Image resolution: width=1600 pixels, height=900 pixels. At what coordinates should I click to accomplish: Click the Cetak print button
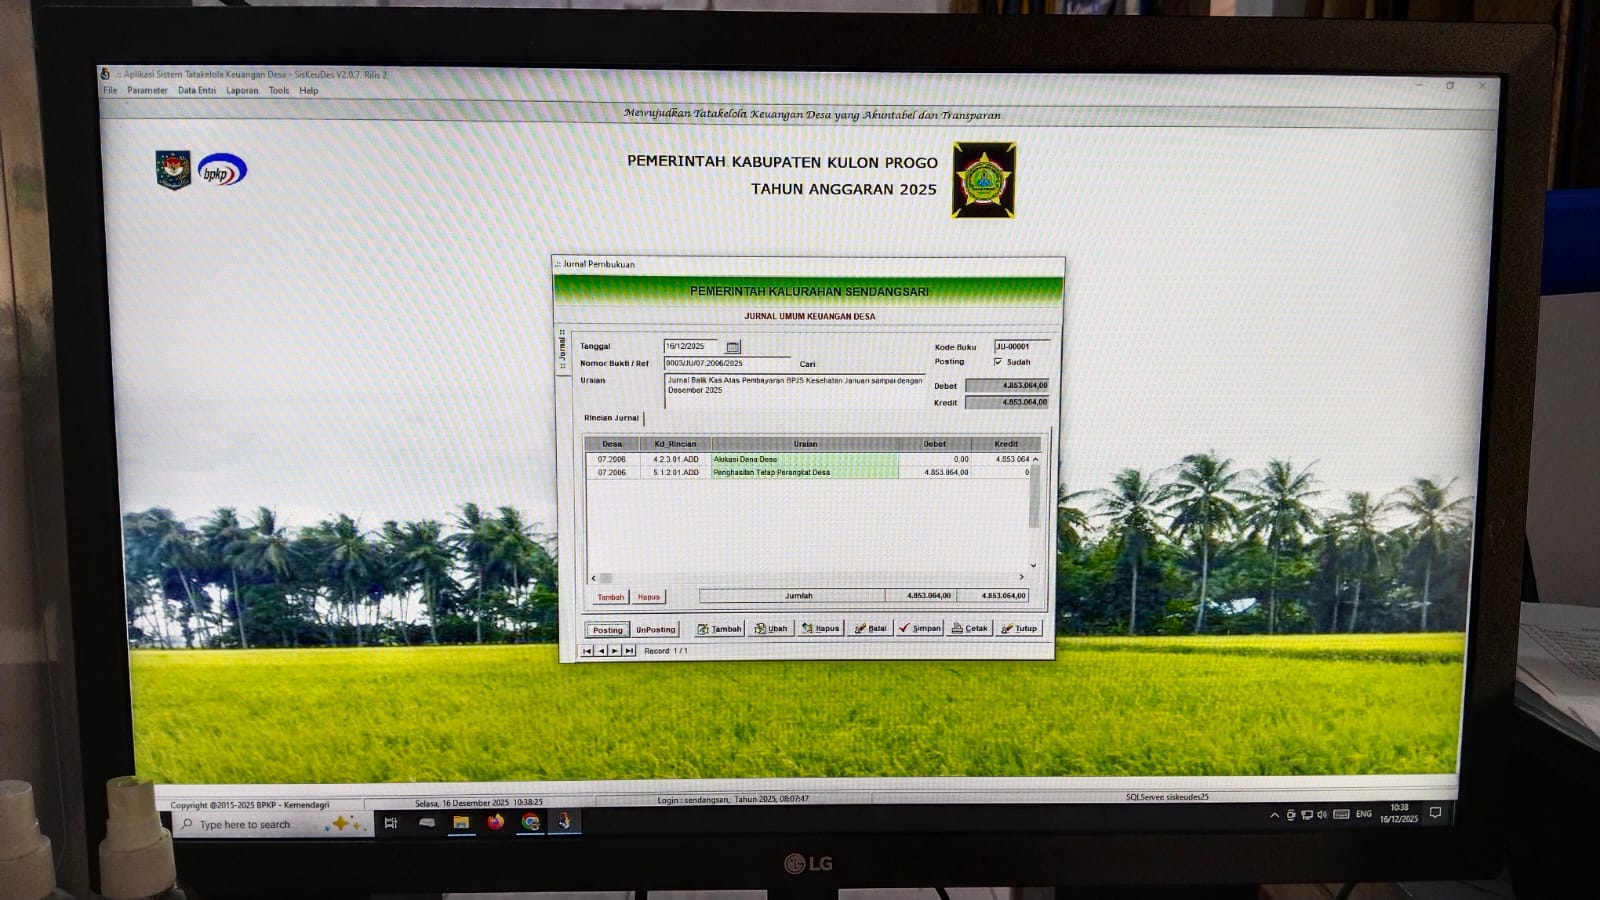pos(970,629)
